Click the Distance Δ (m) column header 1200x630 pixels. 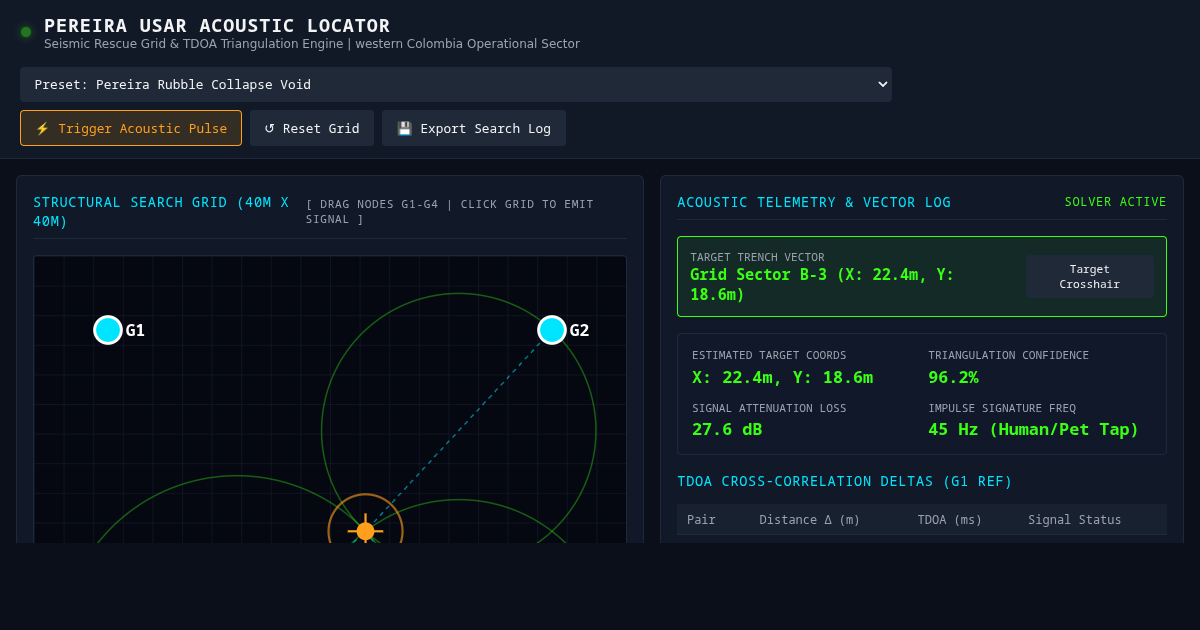810,520
